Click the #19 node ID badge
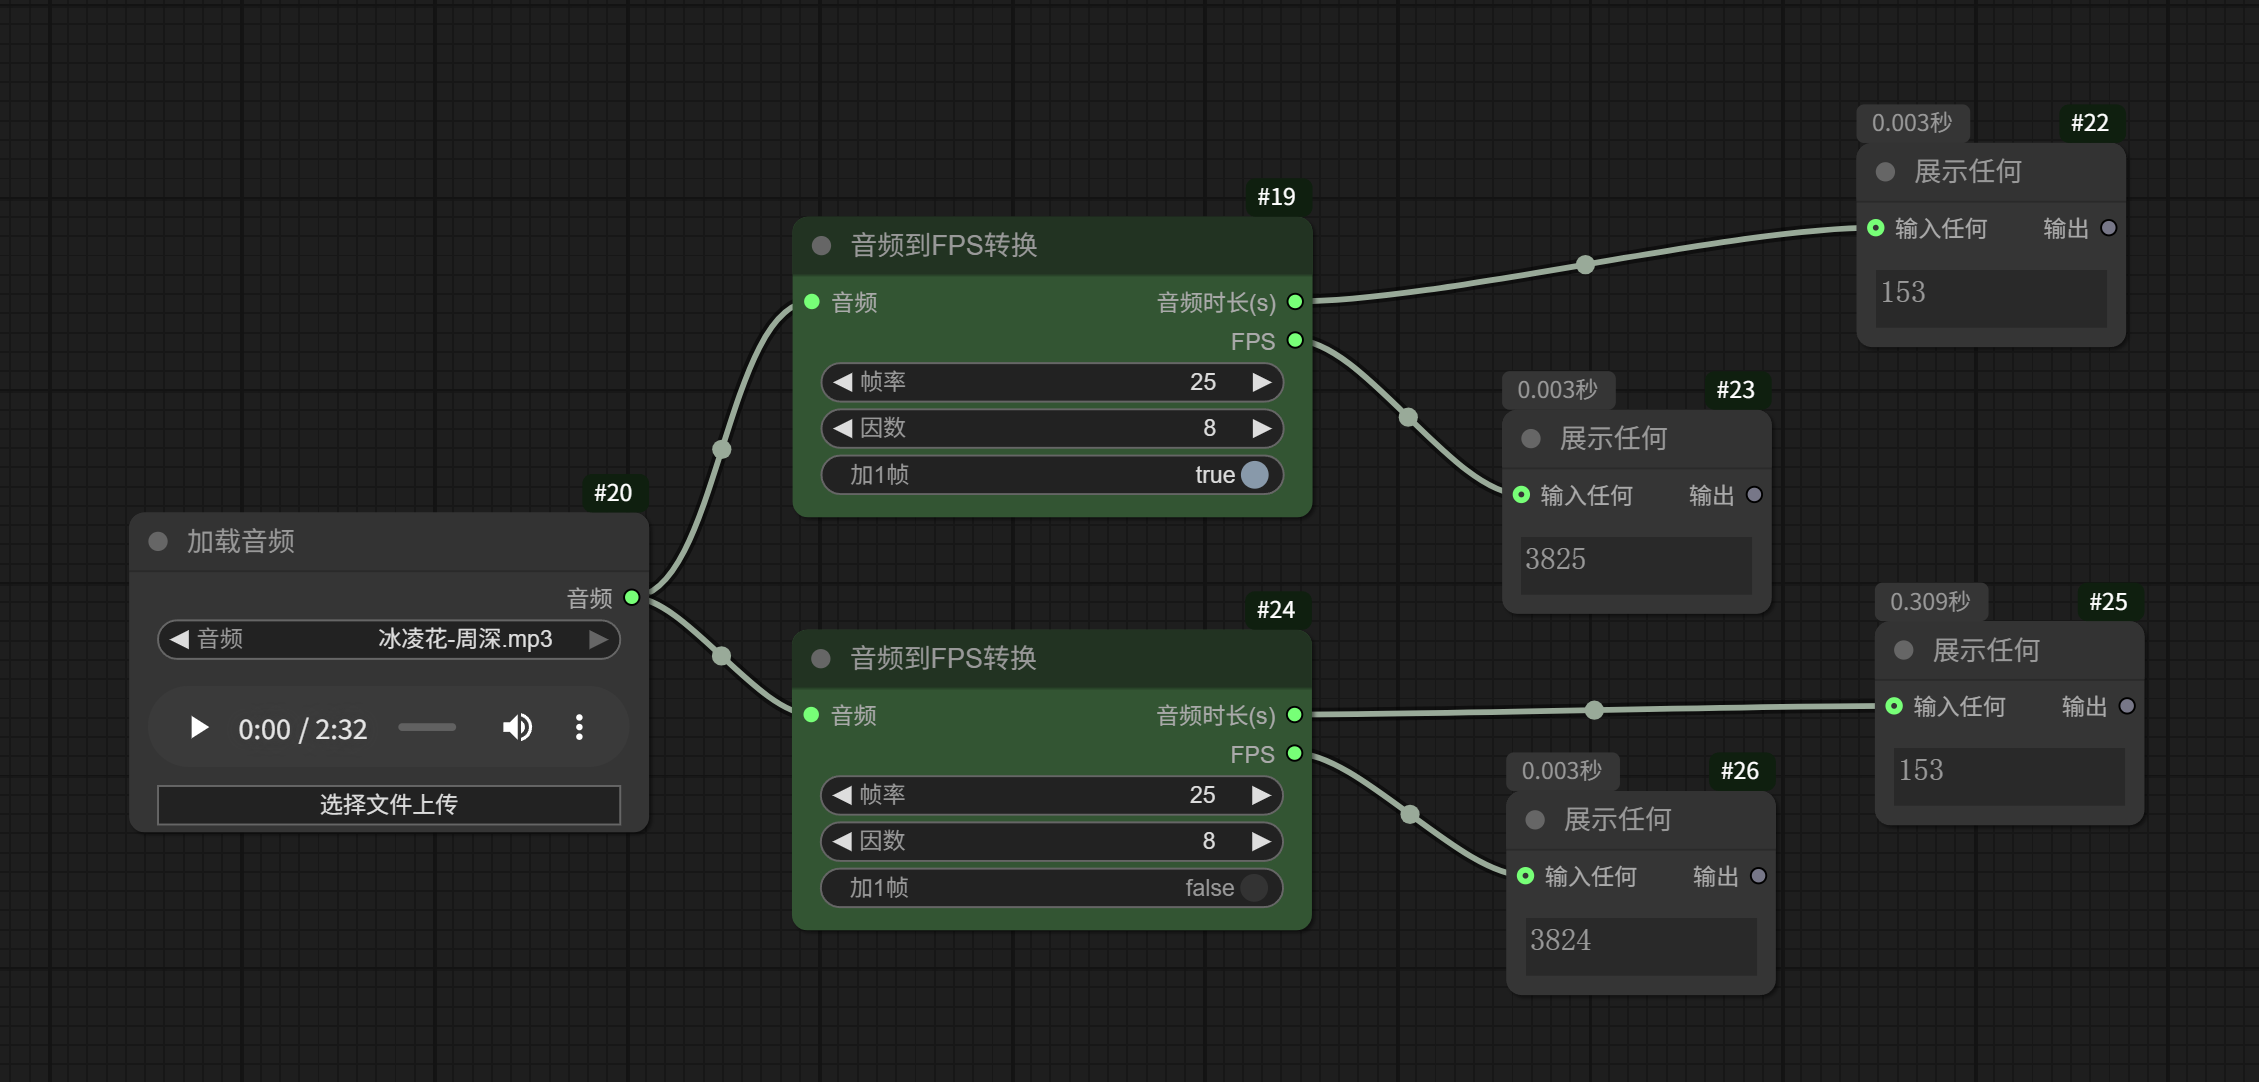The width and height of the screenshot is (2259, 1082). pyautogui.click(x=1276, y=197)
